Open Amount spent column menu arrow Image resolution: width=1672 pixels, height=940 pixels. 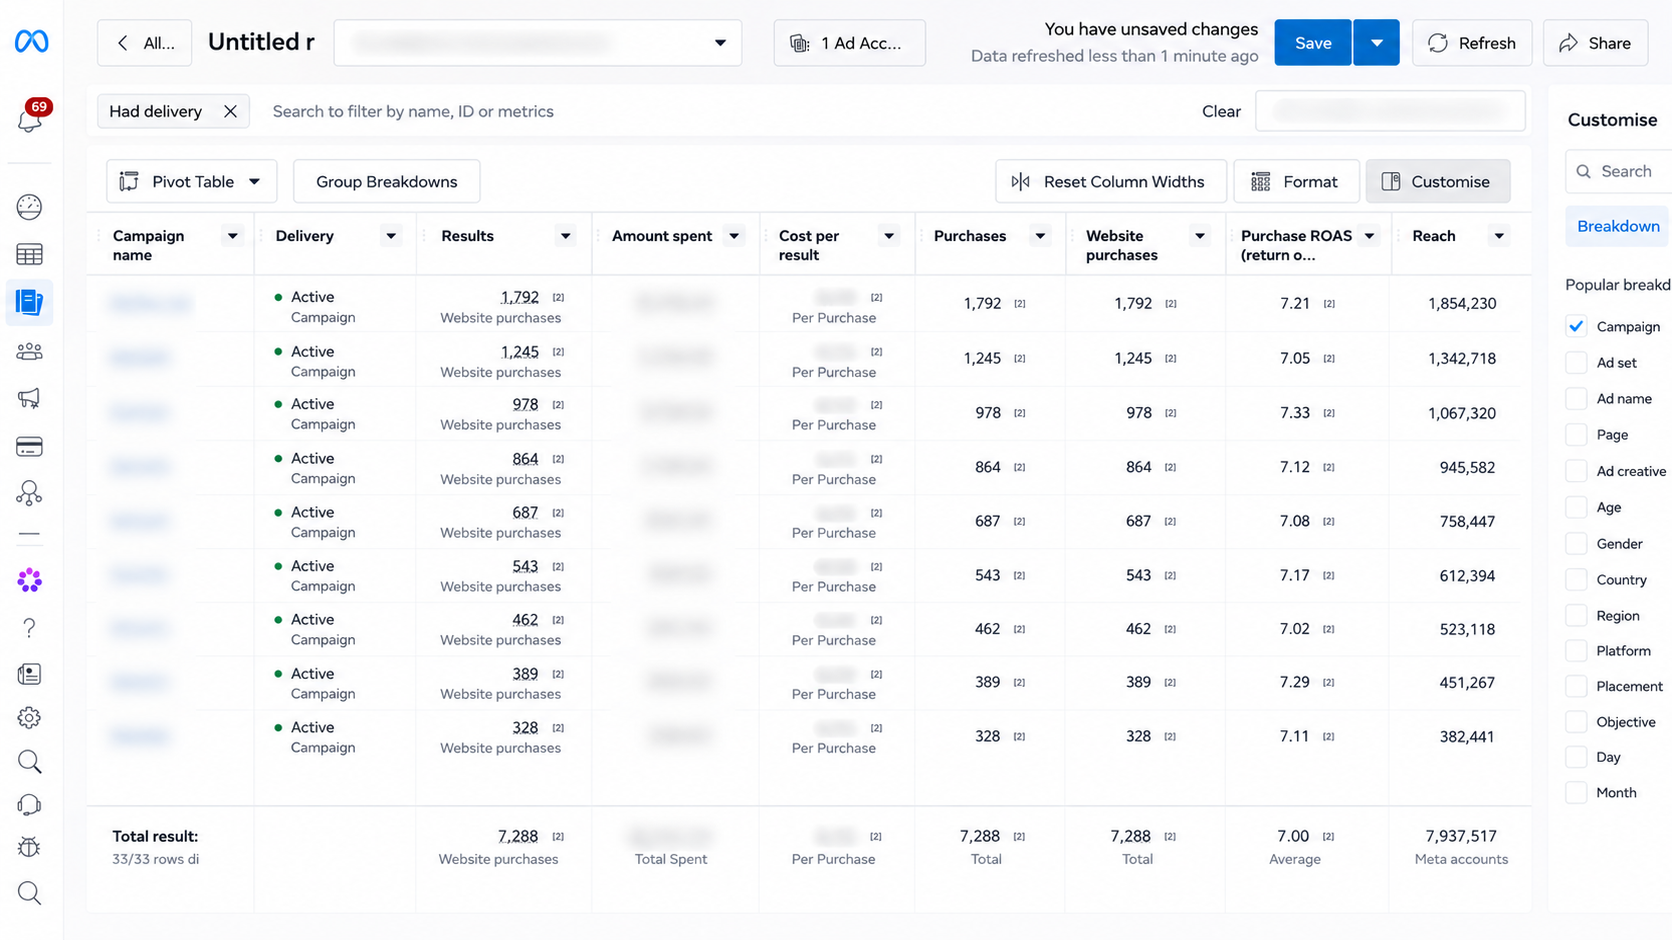pyautogui.click(x=734, y=236)
